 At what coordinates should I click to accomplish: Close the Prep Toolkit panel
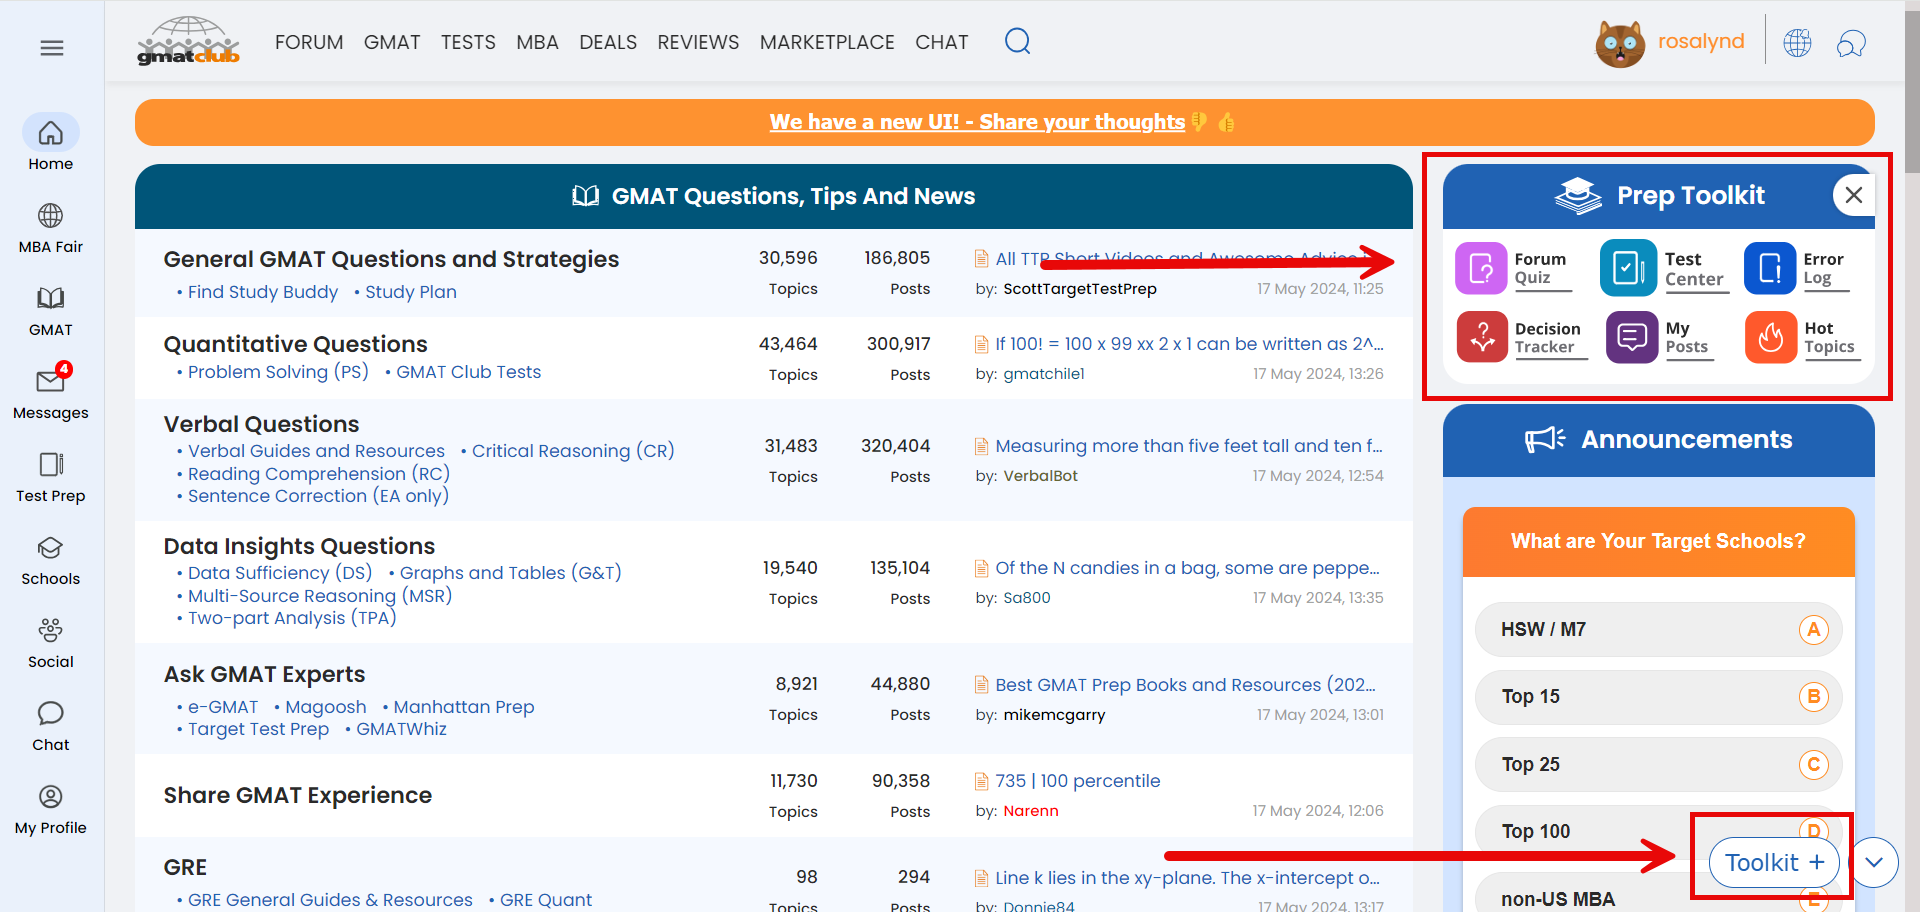click(1853, 195)
